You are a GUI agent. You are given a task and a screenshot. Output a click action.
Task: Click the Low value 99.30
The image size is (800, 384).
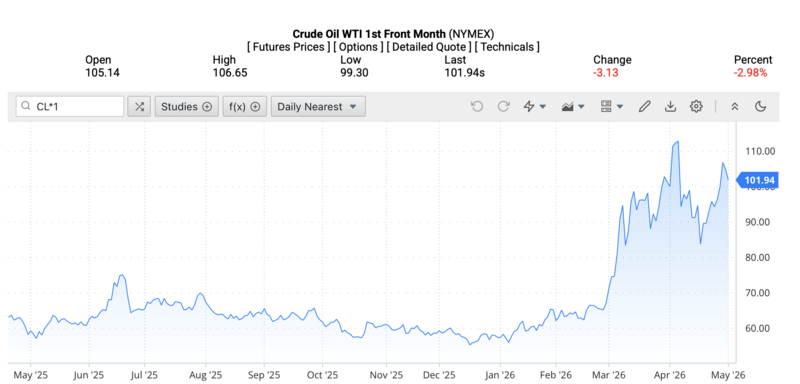[x=354, y=72]
